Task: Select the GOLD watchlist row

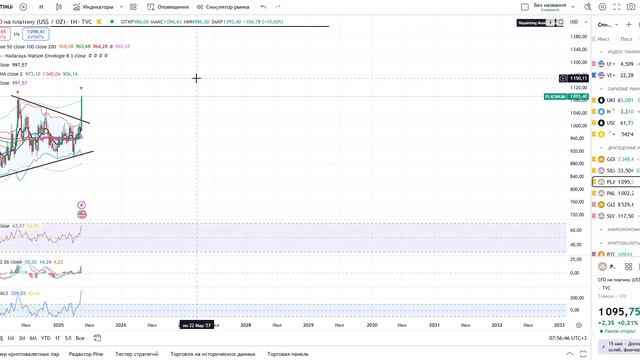Action: point(616,159)
